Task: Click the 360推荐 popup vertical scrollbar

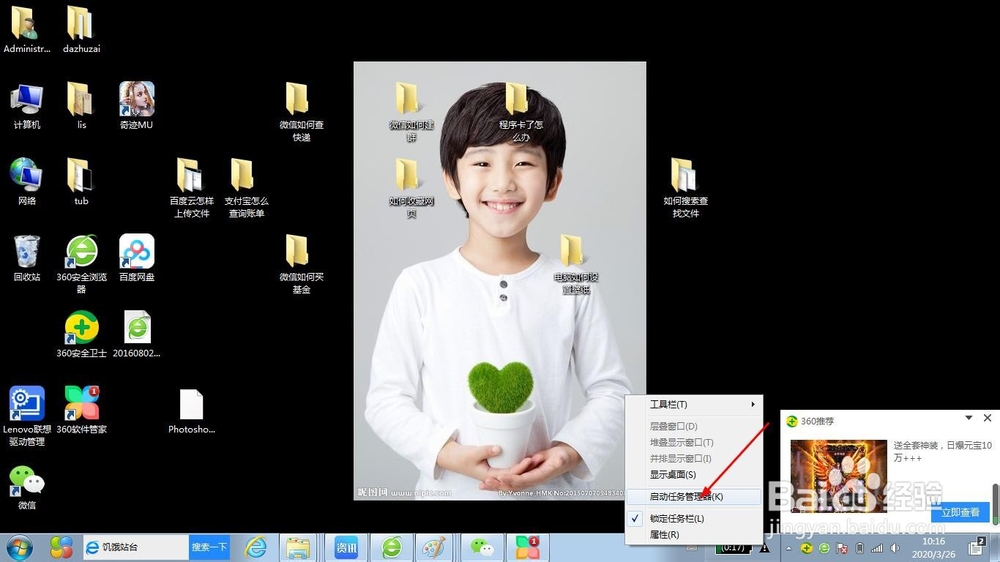Action: (x=996, y=504)
